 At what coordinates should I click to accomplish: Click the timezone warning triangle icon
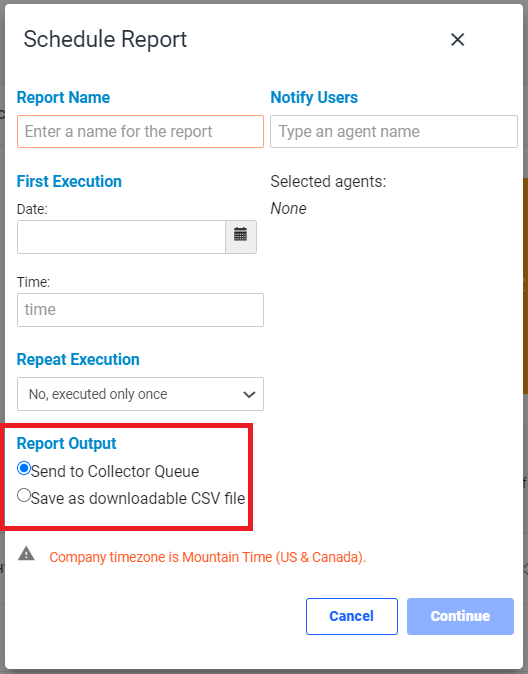click(x=26, y=553)
